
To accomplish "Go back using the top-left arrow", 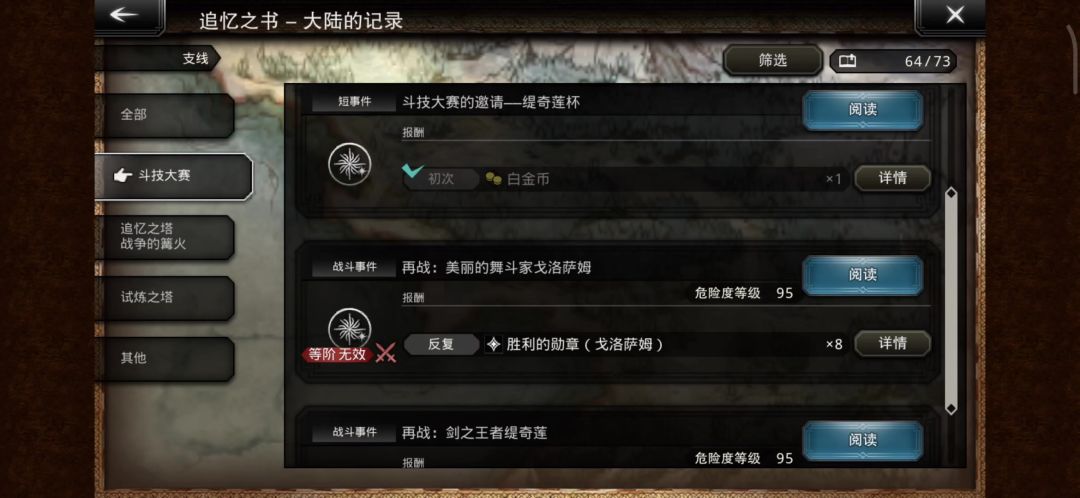I will pyautogui.click(x=129, y=17).
